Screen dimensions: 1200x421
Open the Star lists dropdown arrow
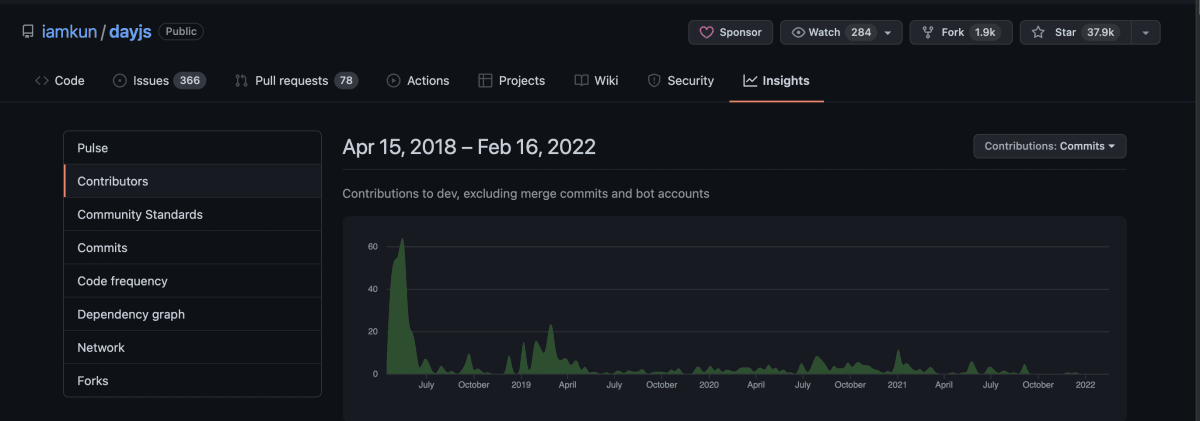pos(1145,32)
